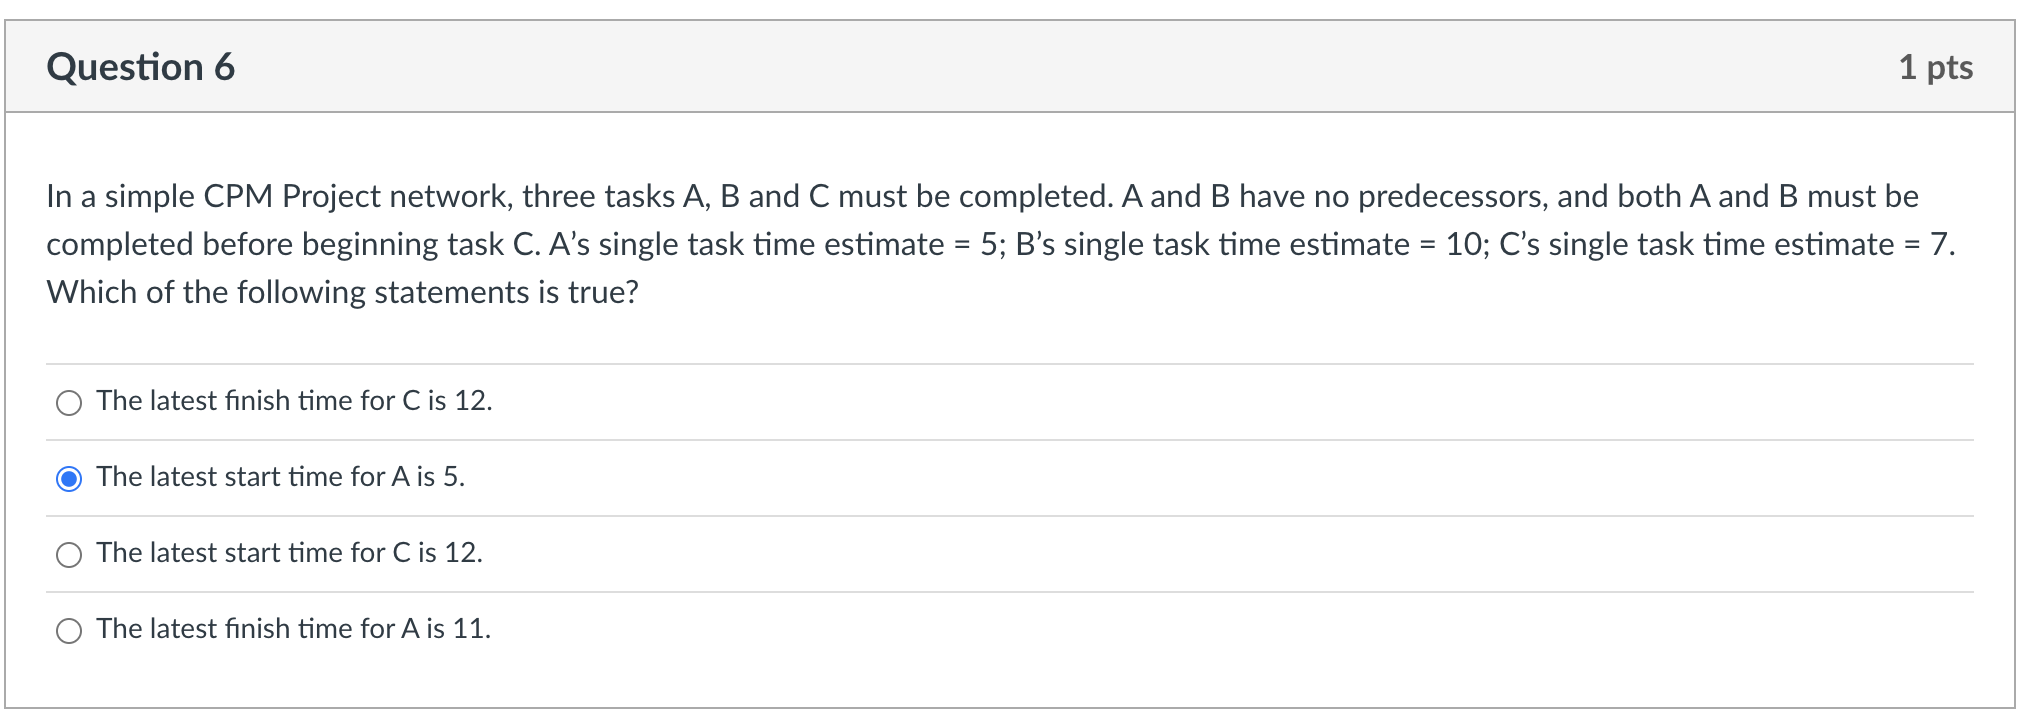Click the Question 6 header

coord(141,66)
